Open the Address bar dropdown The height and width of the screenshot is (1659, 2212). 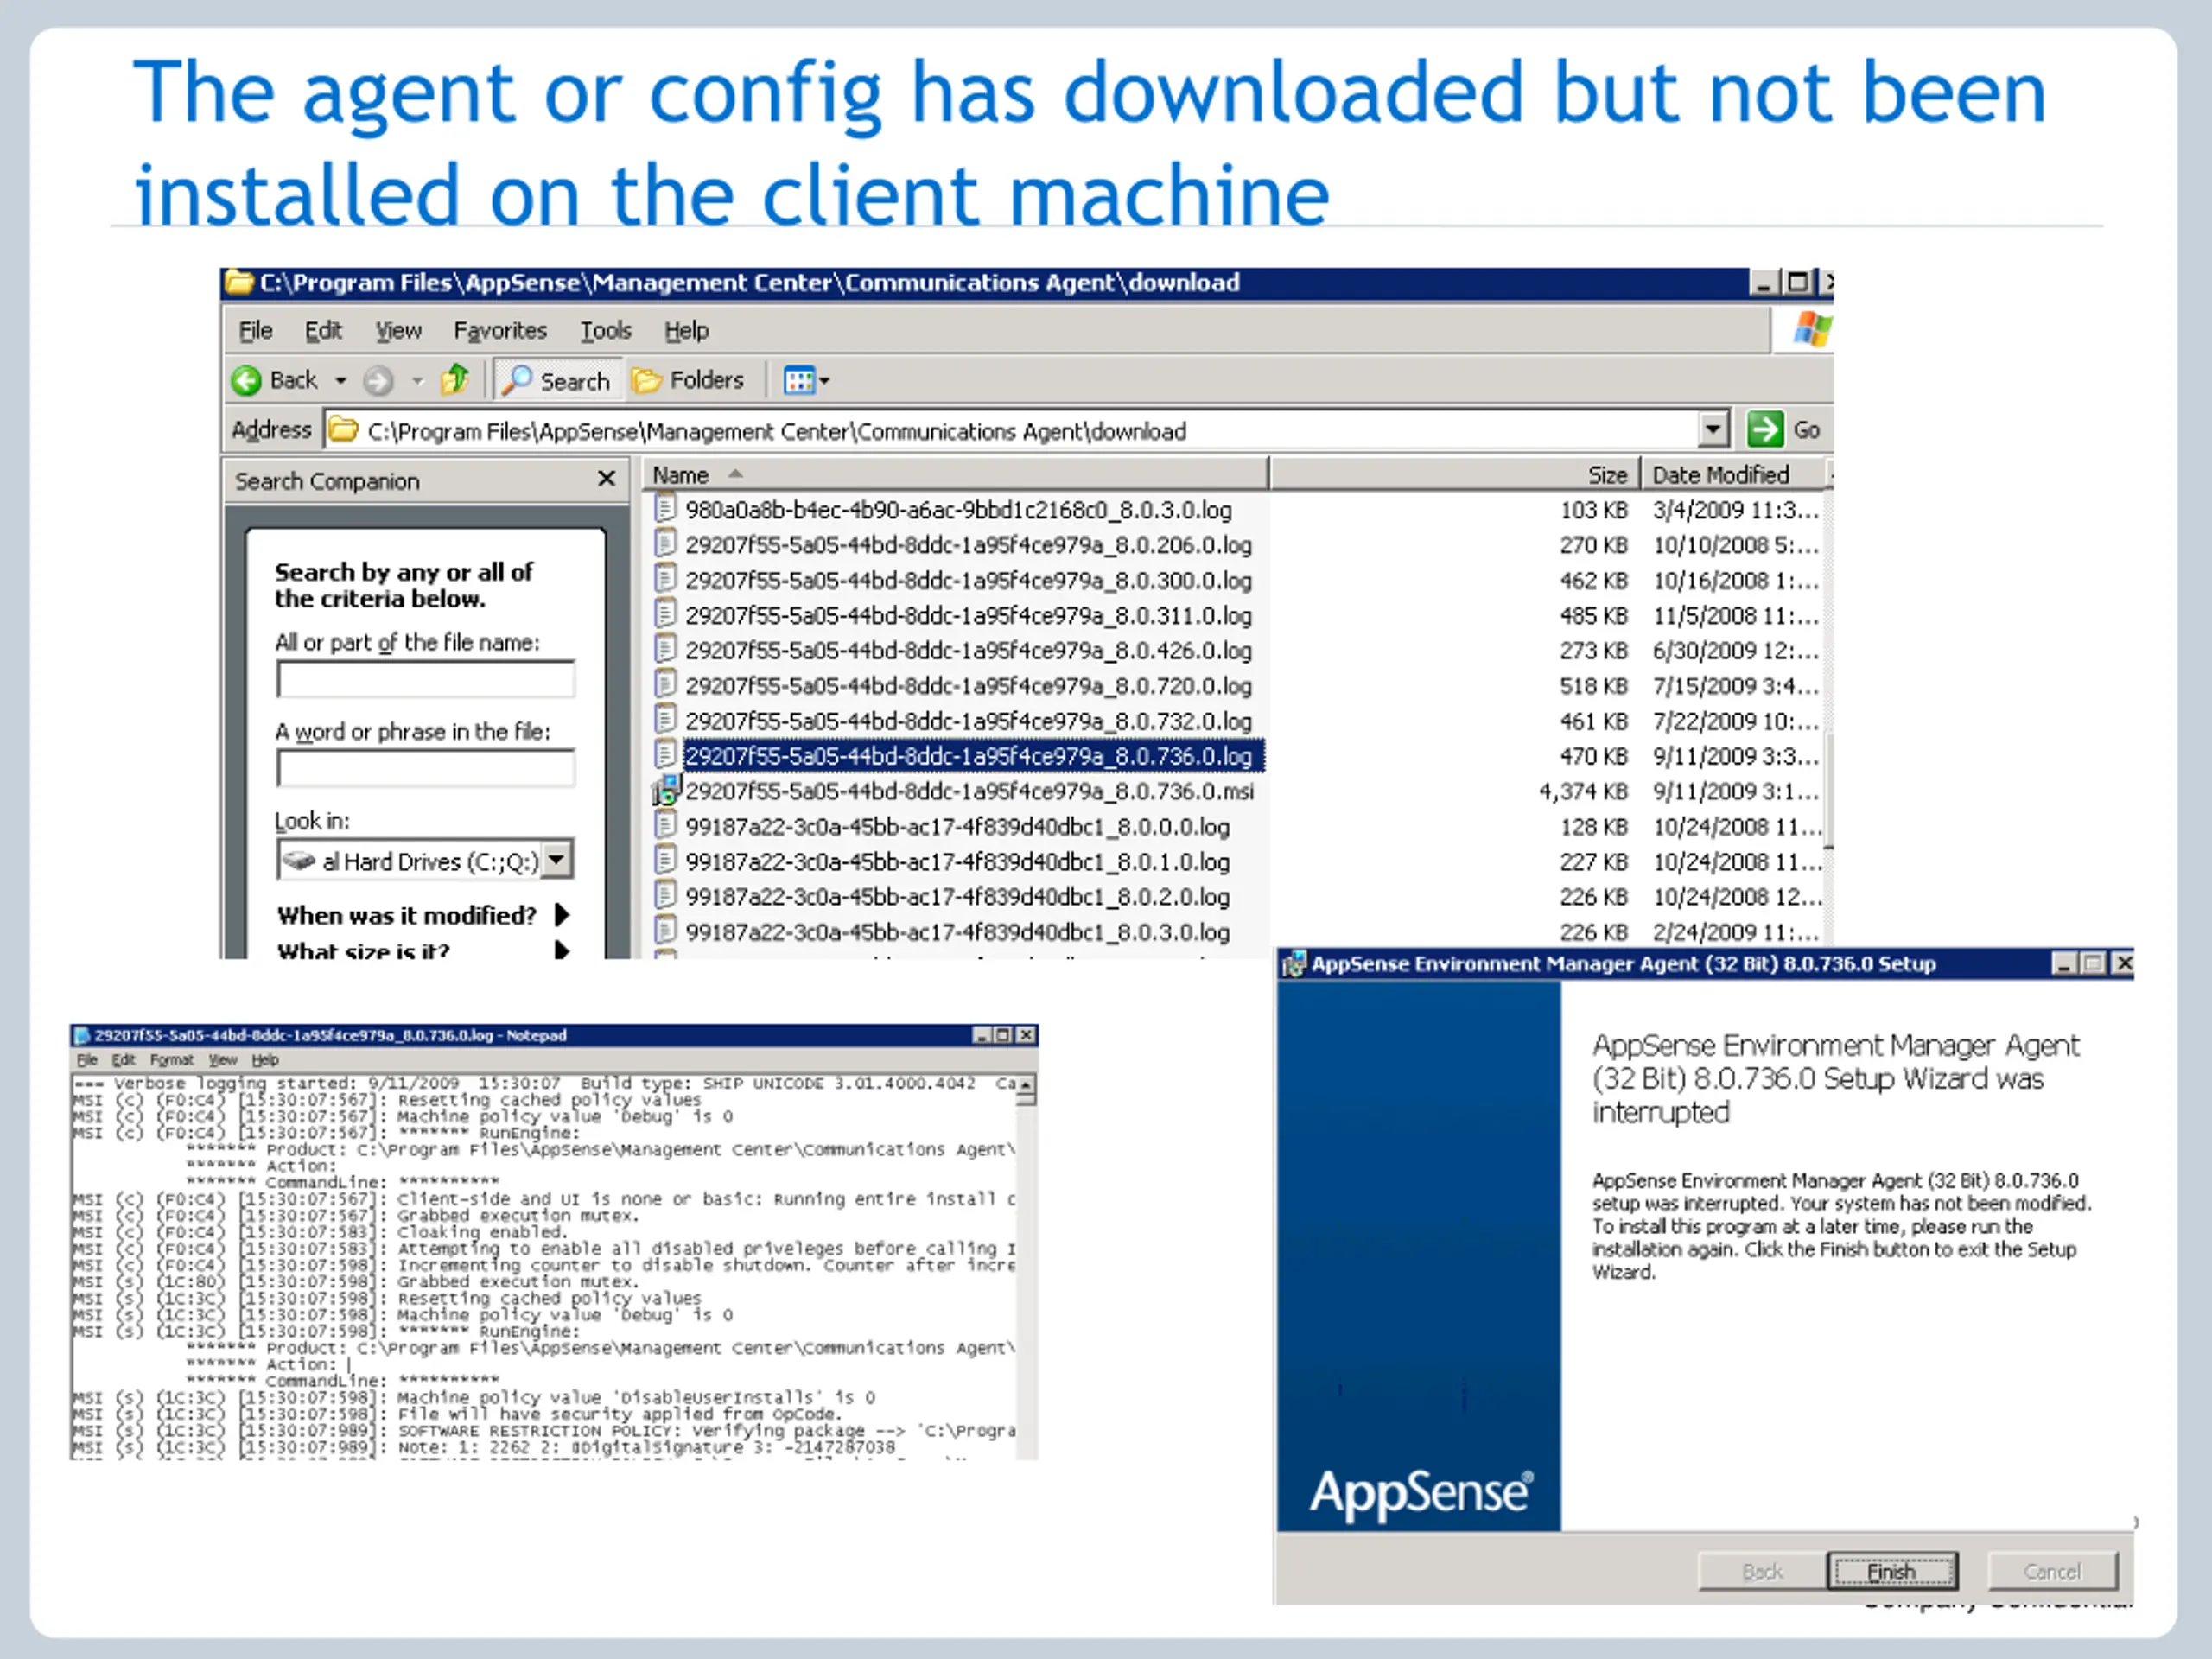(x=1713, y=430)
